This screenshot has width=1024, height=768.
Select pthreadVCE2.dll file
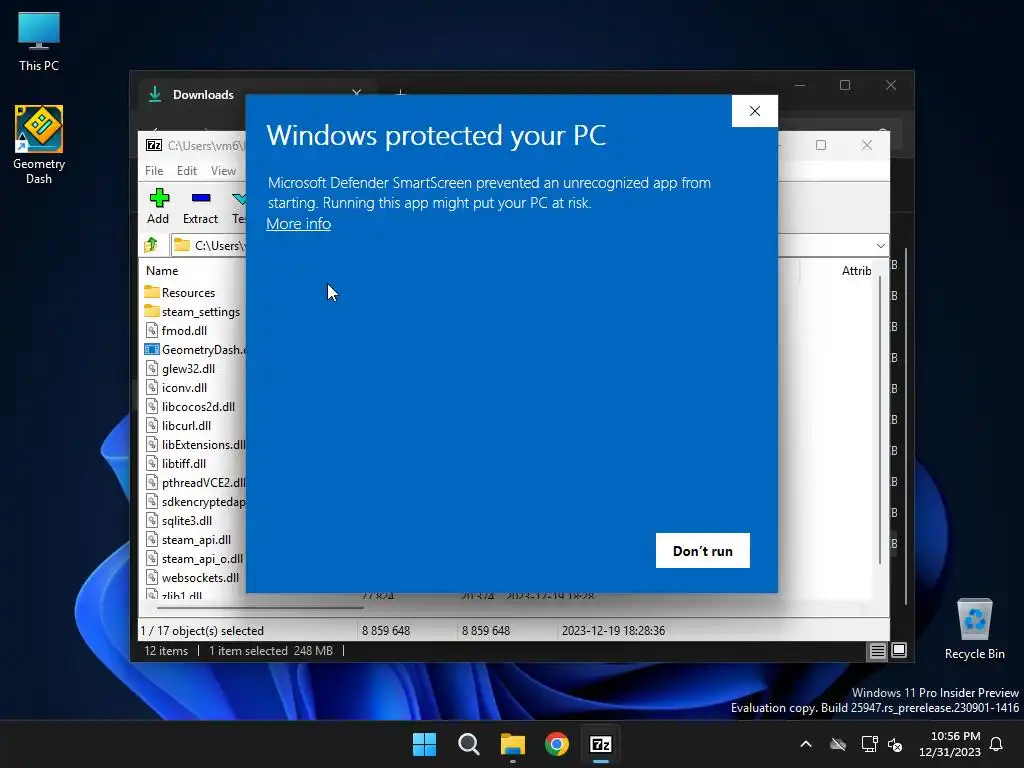pyautogui.click(x=193, y=482)
